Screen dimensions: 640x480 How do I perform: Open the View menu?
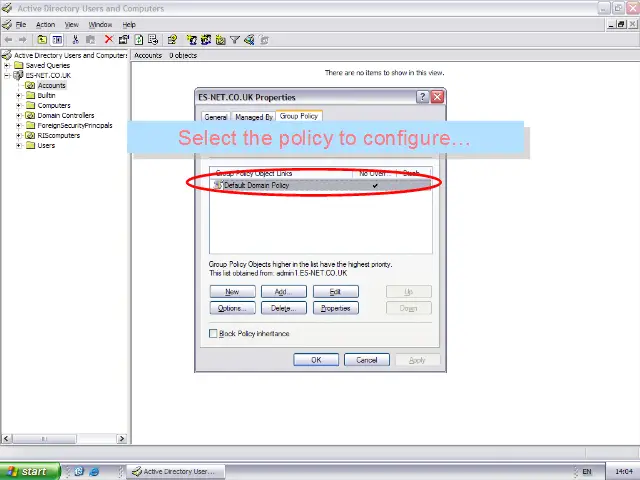click(71, 24)
